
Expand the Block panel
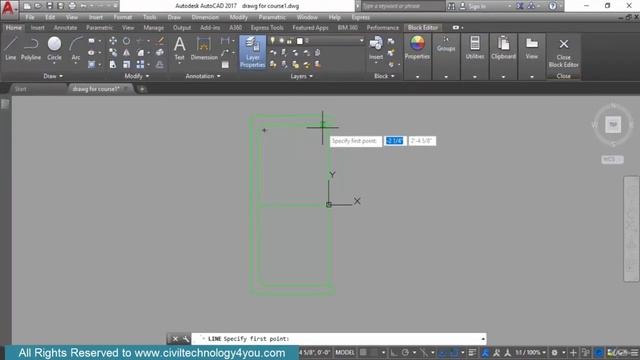(x=384, y=76)
